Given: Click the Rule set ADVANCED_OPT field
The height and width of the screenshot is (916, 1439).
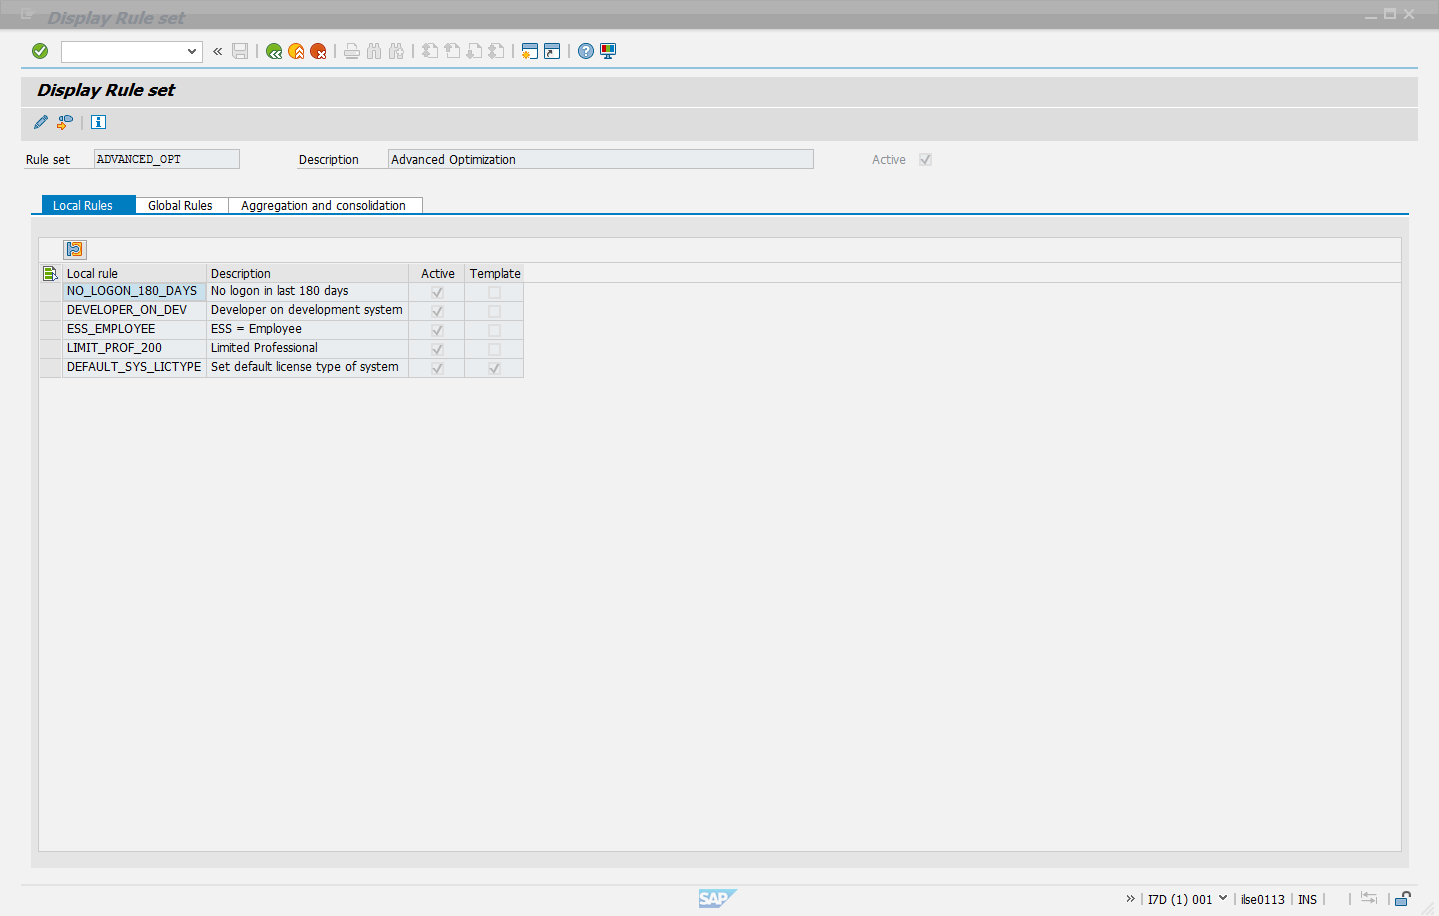Looking at the screenshot, I should click(x=166, y=159).
